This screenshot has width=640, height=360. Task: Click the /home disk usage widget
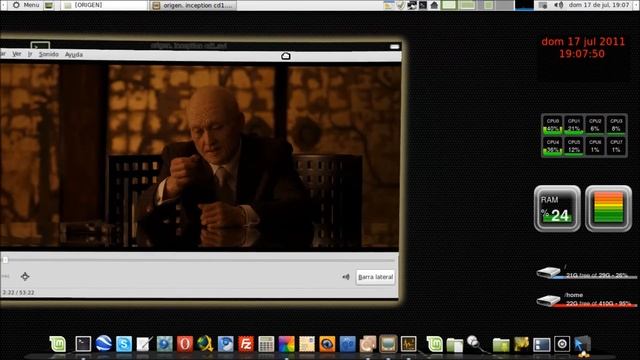[x=586, y=300]
